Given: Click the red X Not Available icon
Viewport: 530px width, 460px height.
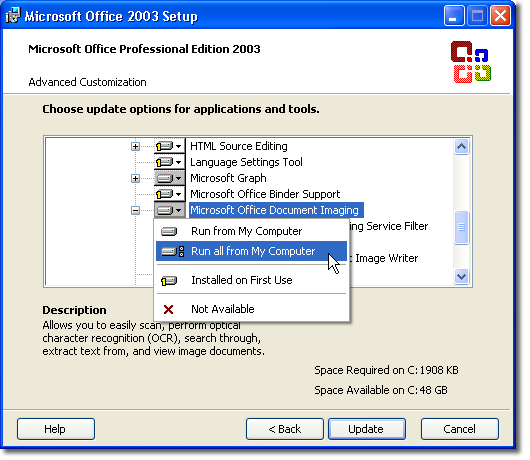Looking at the screenshot, I should tap(168, 309).
